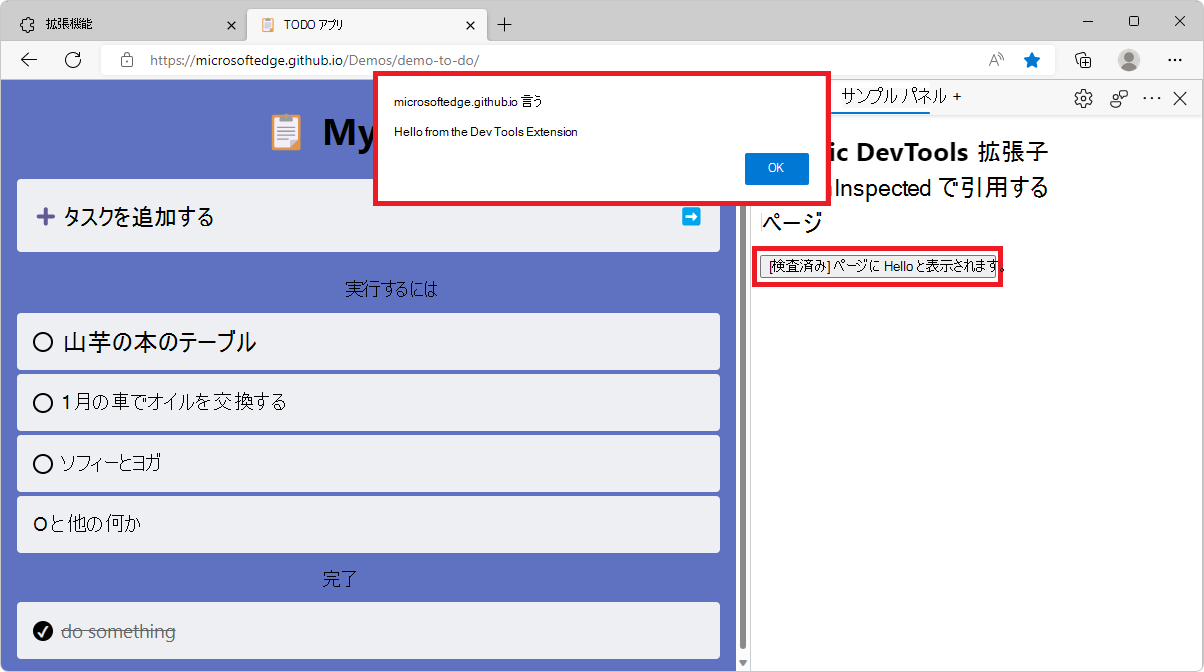1204x672 pixels.
Task: Click the blue favorites star icon
Action: (x=1032, y=59)
